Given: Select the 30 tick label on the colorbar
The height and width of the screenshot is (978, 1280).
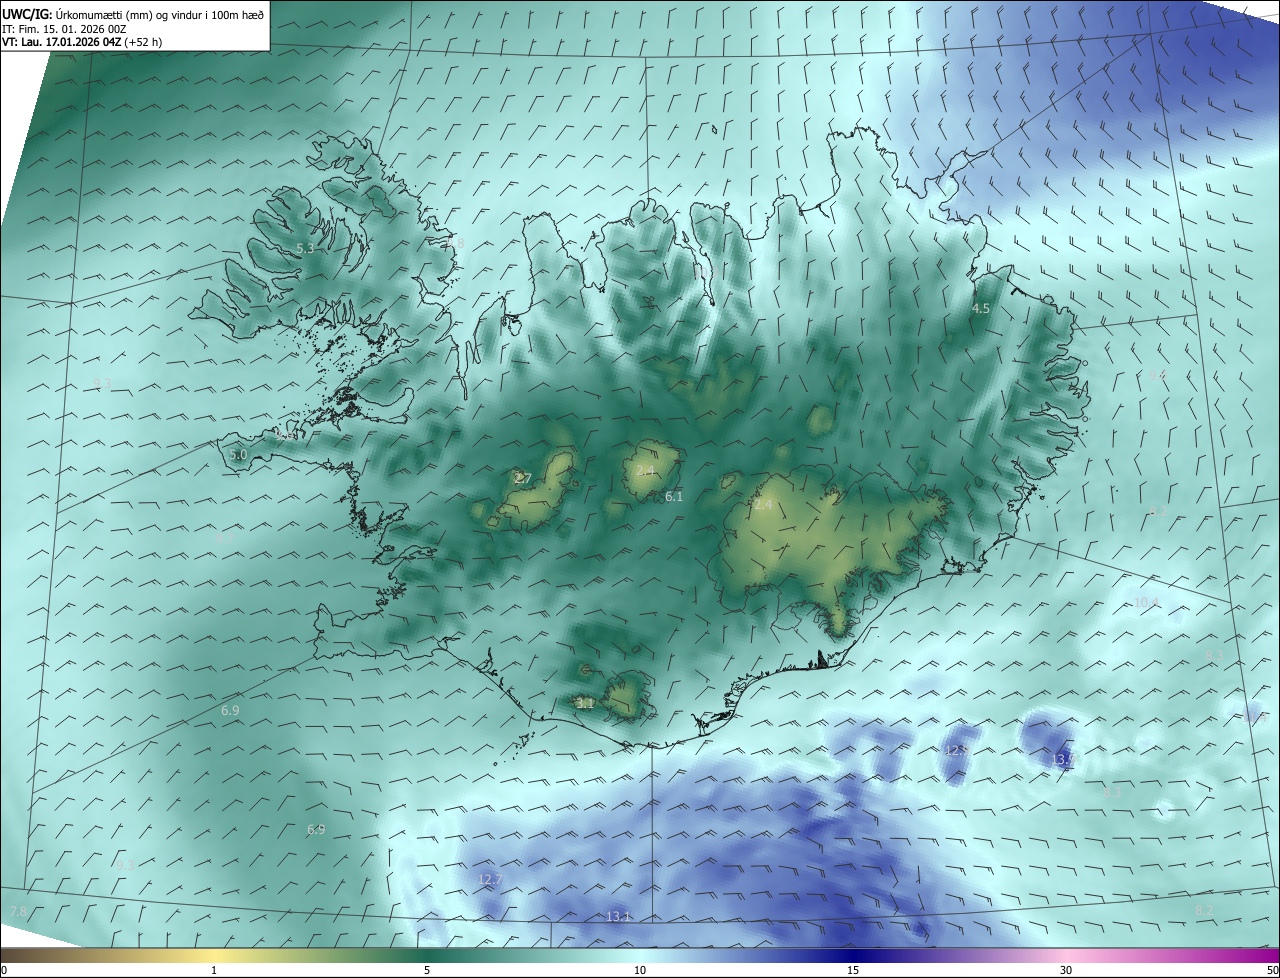Looking at the screenshot, I should click(1066, 970).
